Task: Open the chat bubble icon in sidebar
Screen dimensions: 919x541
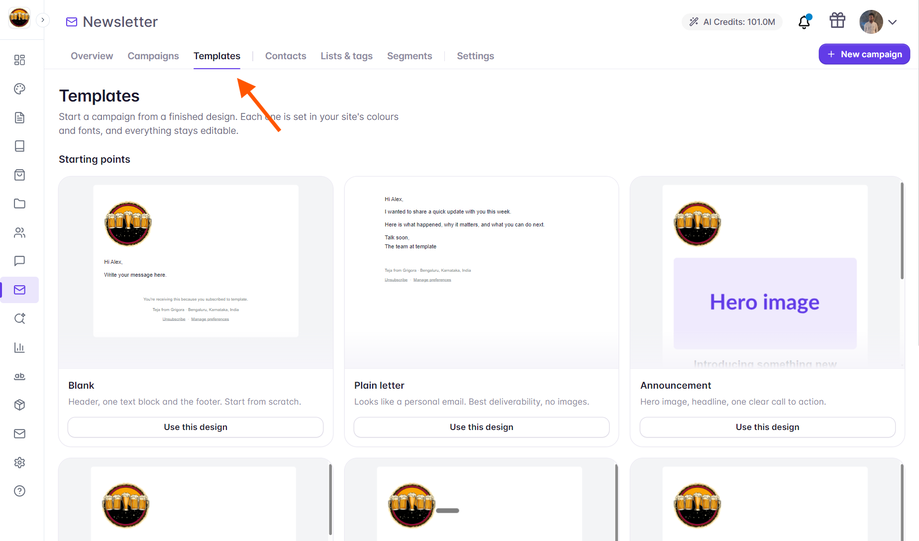Action: [x=19, y=261]
